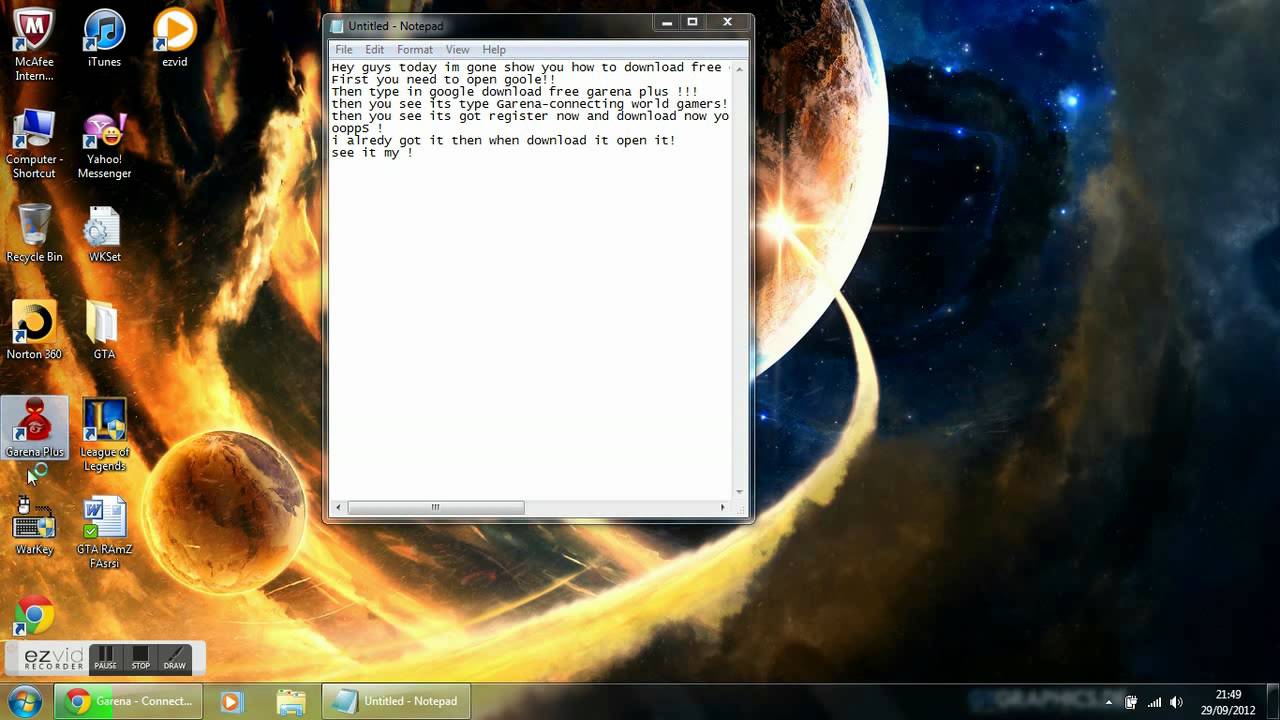
Task: Click Notepad vertical scrollbar up arrow
Action: 740,67
